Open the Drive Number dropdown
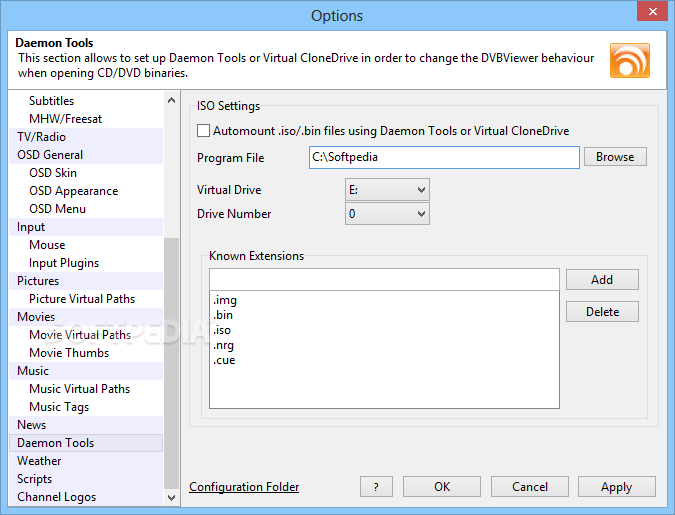675x515 pixels. click(x=387, y=214)
